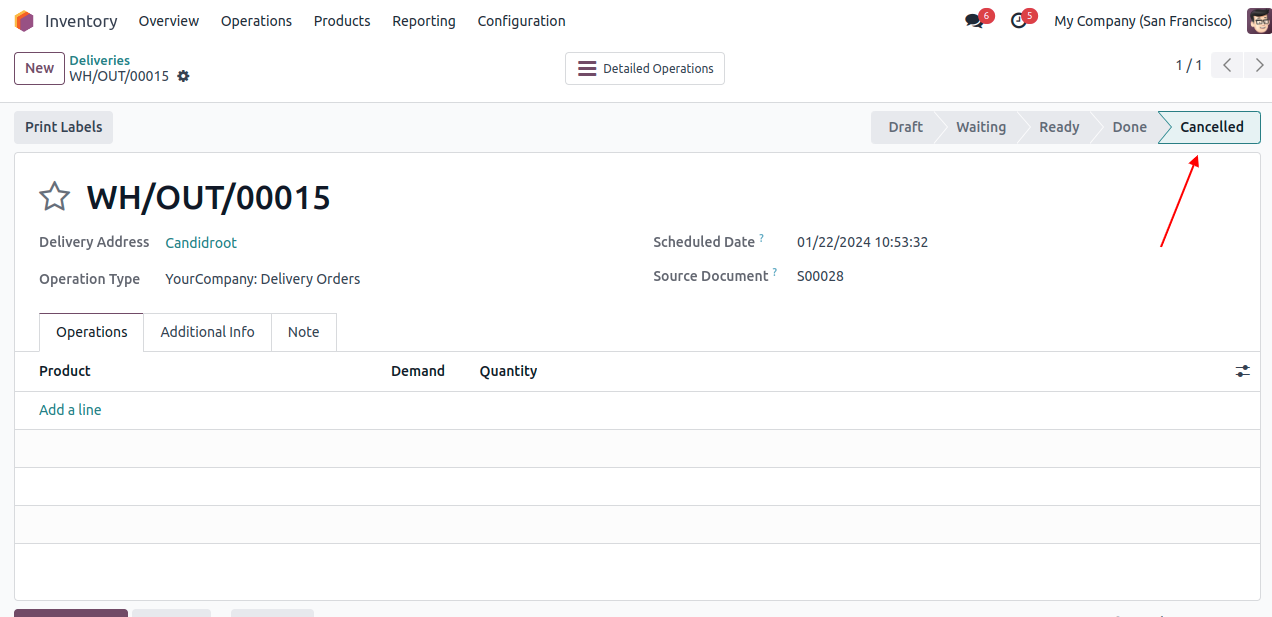Click the user avatar picture

1258,21
